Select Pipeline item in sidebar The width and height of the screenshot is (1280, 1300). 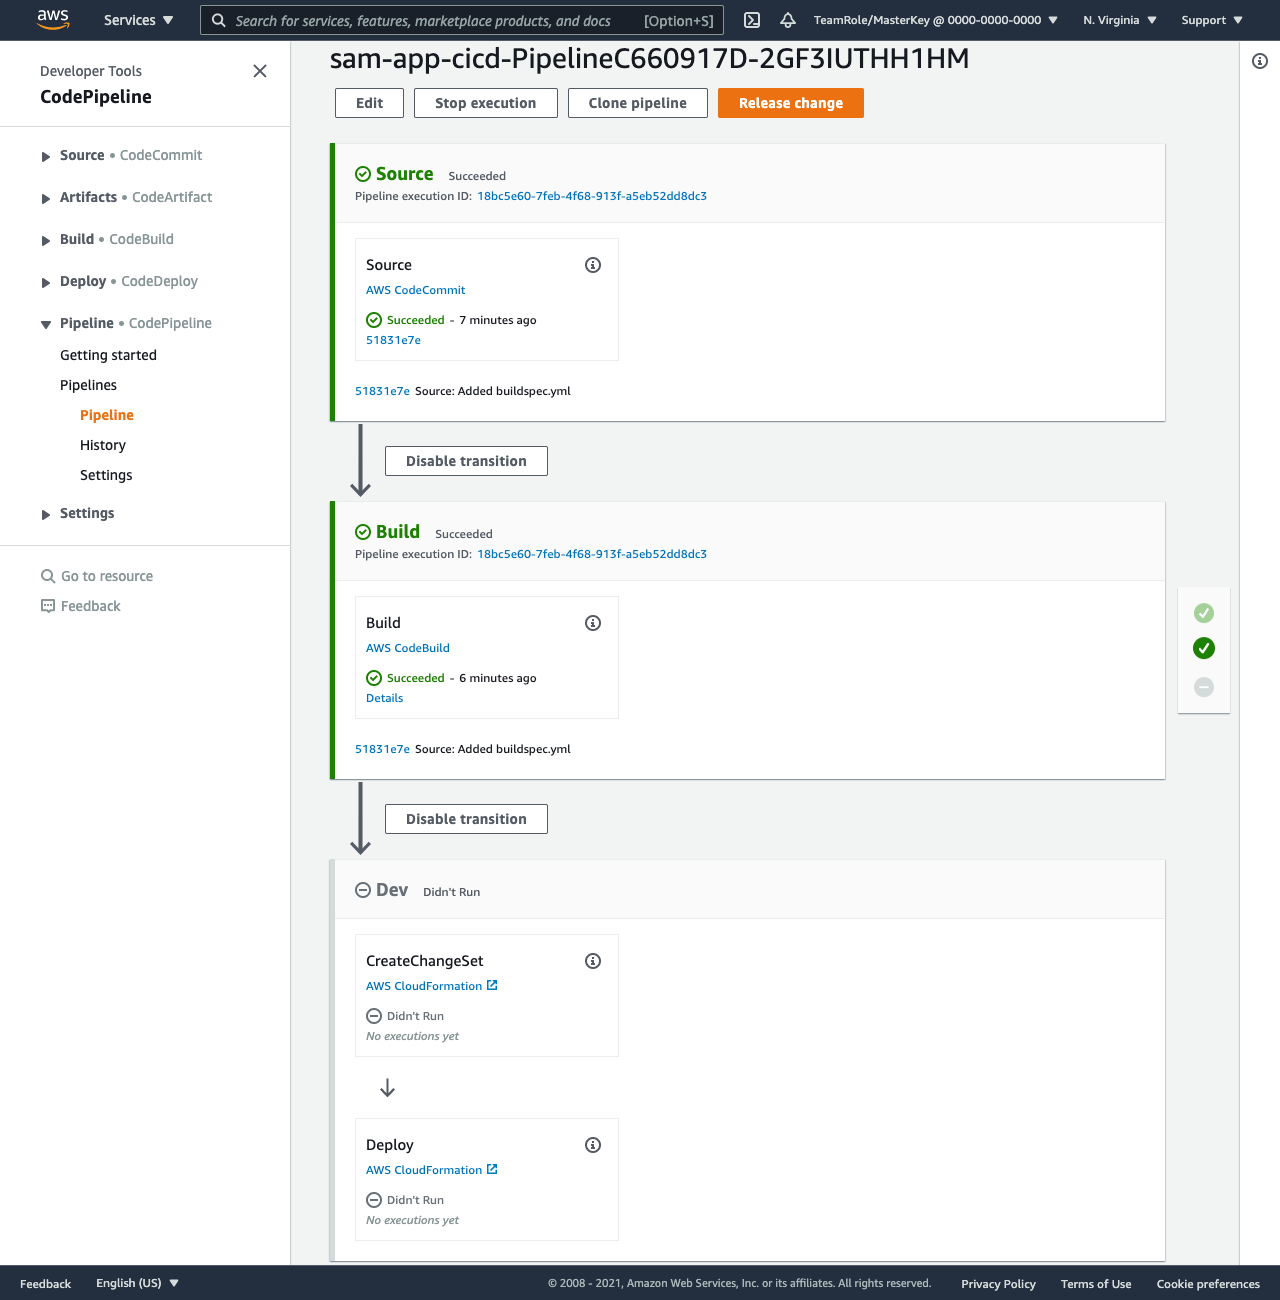[107, 415]
